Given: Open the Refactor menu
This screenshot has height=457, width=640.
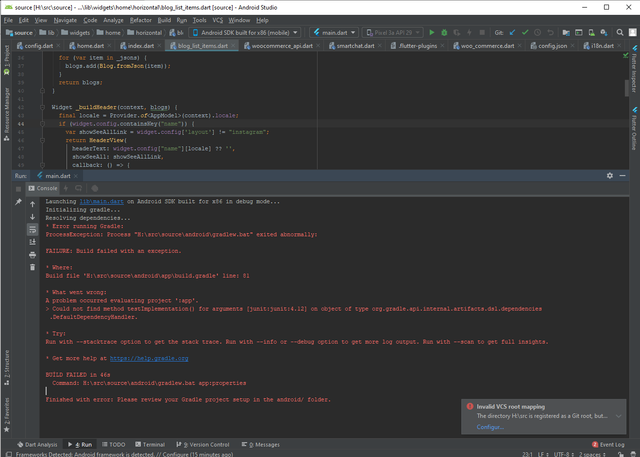Looking at the screenshot, I should coord(140,20).
